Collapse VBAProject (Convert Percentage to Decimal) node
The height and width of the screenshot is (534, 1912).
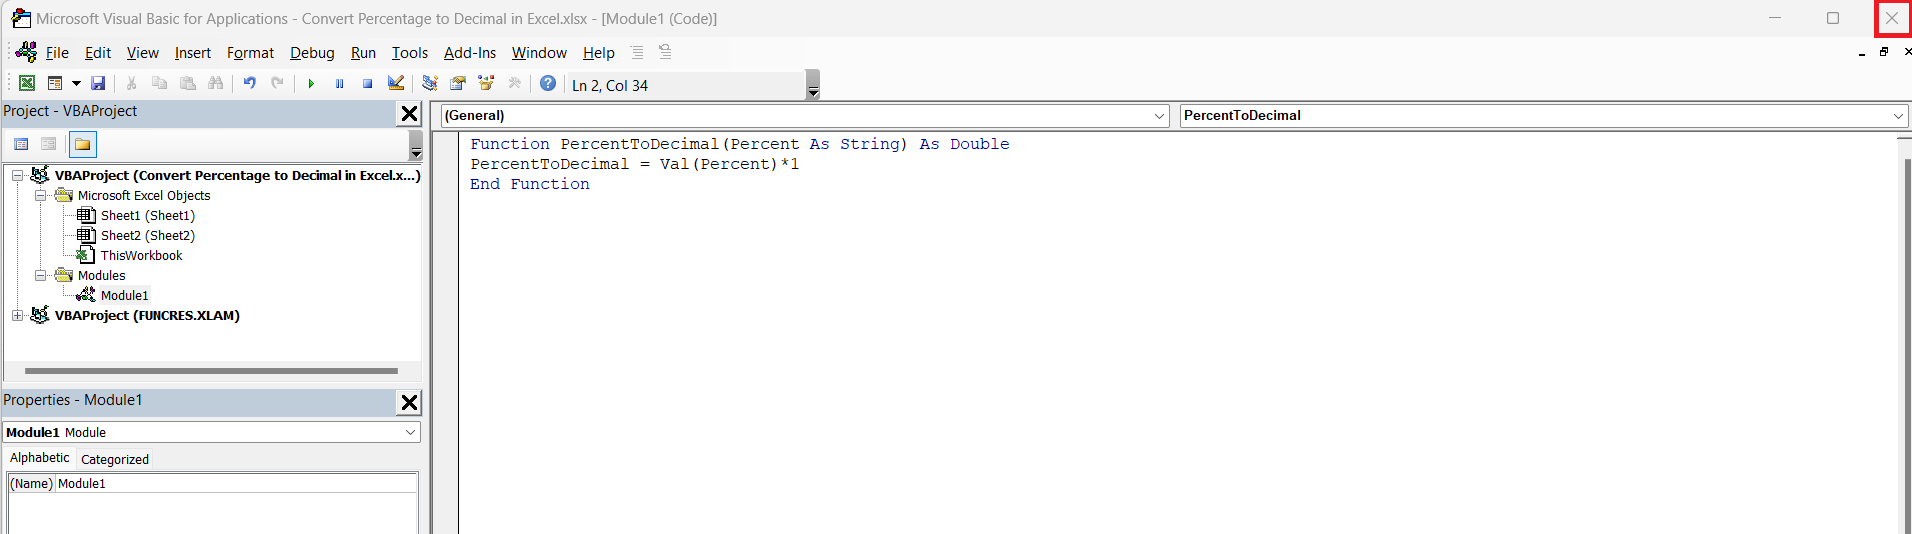(17, 175)
